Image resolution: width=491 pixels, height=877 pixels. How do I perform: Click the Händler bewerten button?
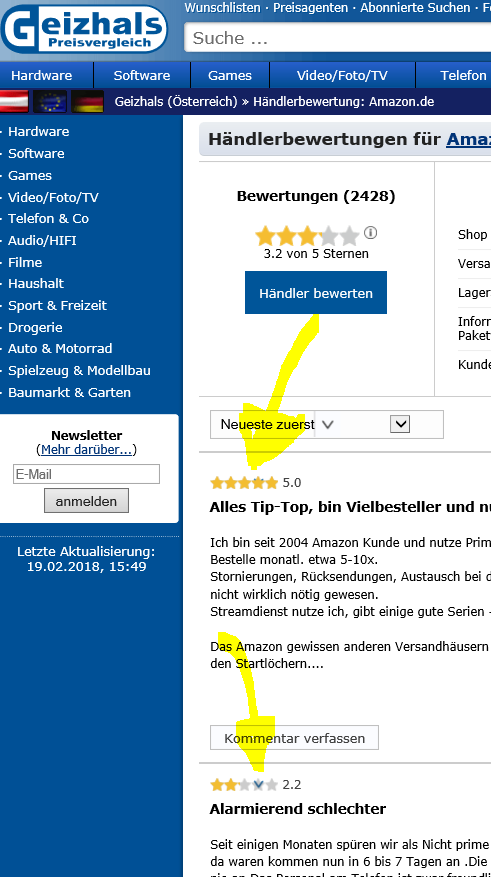pyautogui.click(x=316, y=293)
